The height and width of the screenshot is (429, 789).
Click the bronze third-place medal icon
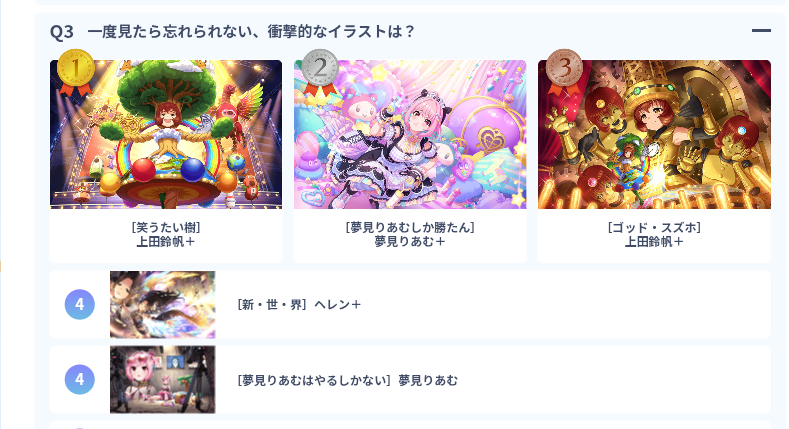(564, 71)
